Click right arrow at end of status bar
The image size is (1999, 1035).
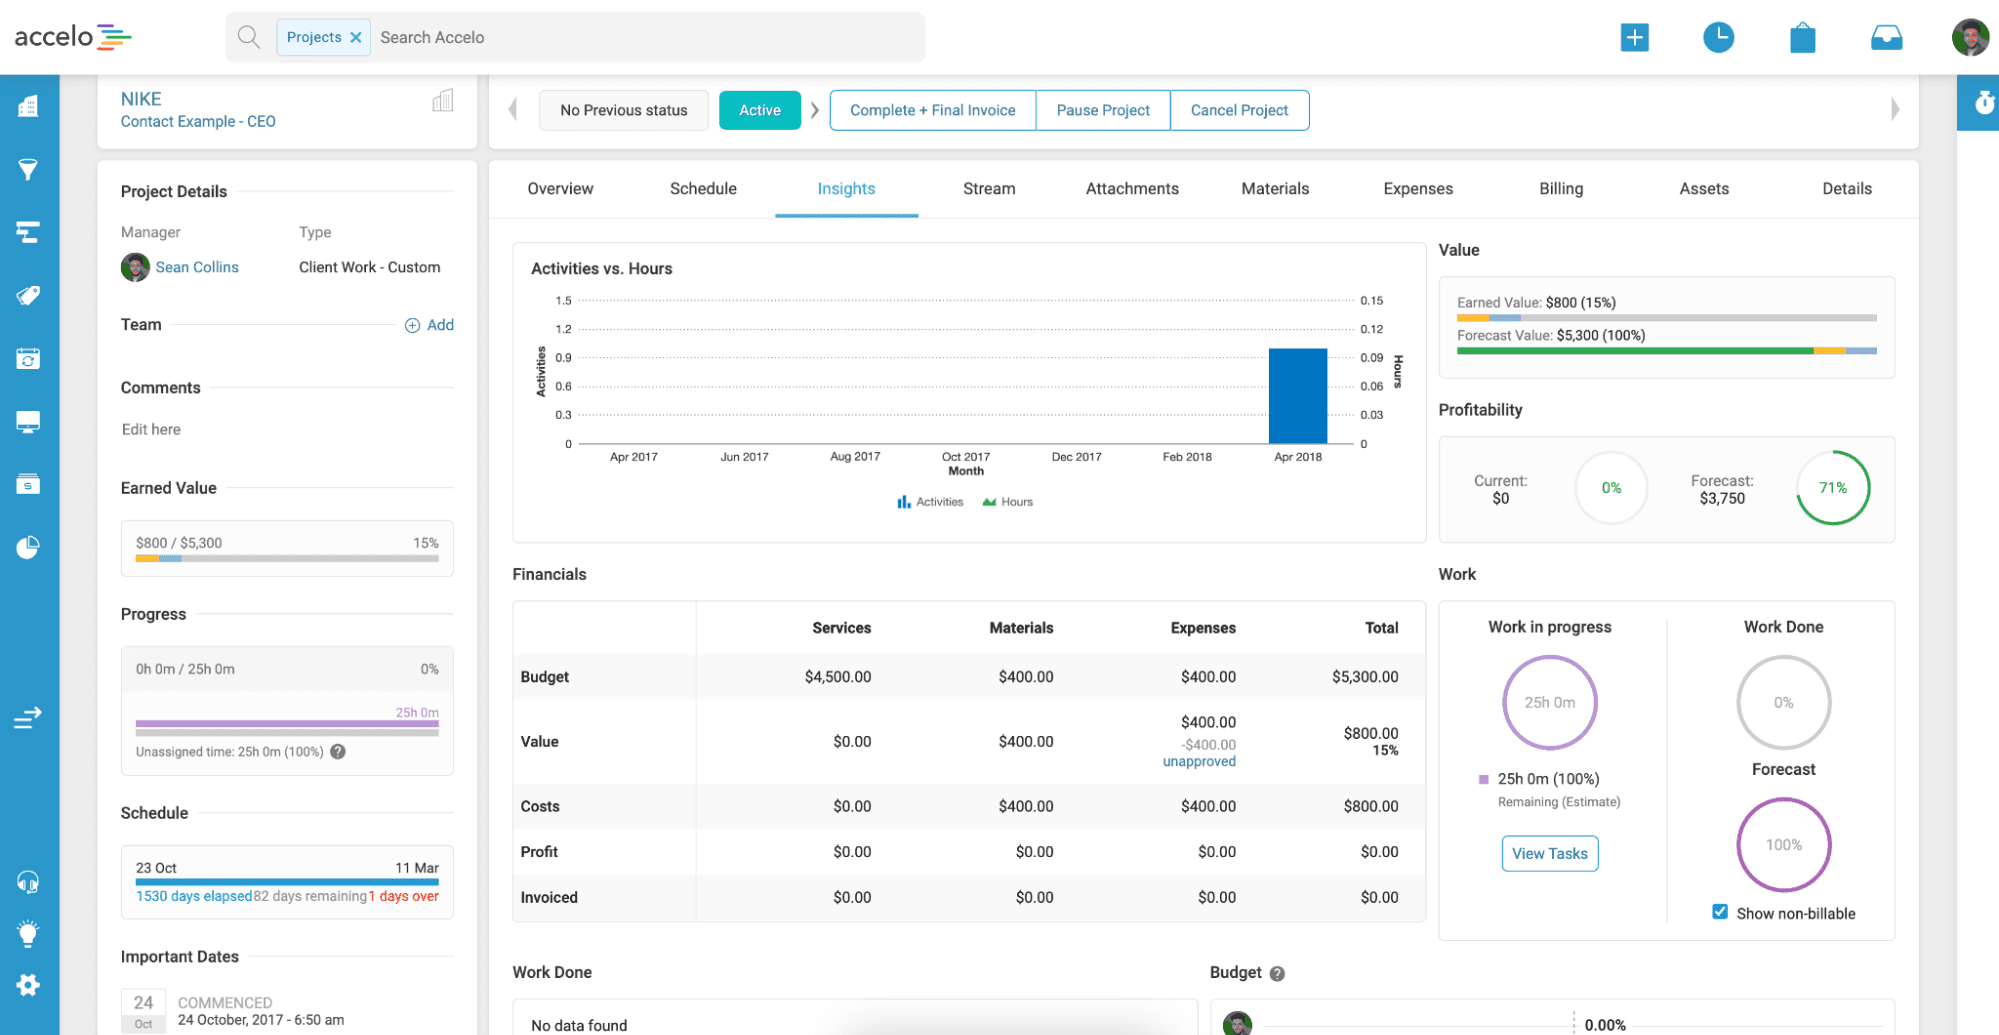click(x=1894, y=110)
